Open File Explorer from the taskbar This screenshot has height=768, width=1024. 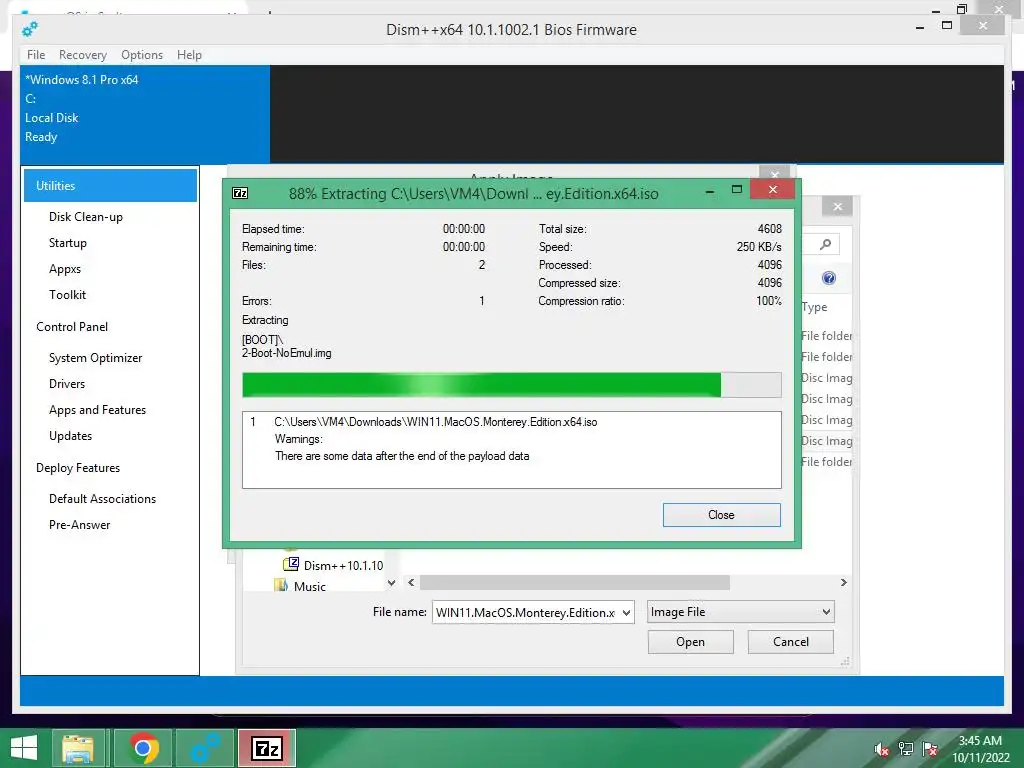click(78, 748)
